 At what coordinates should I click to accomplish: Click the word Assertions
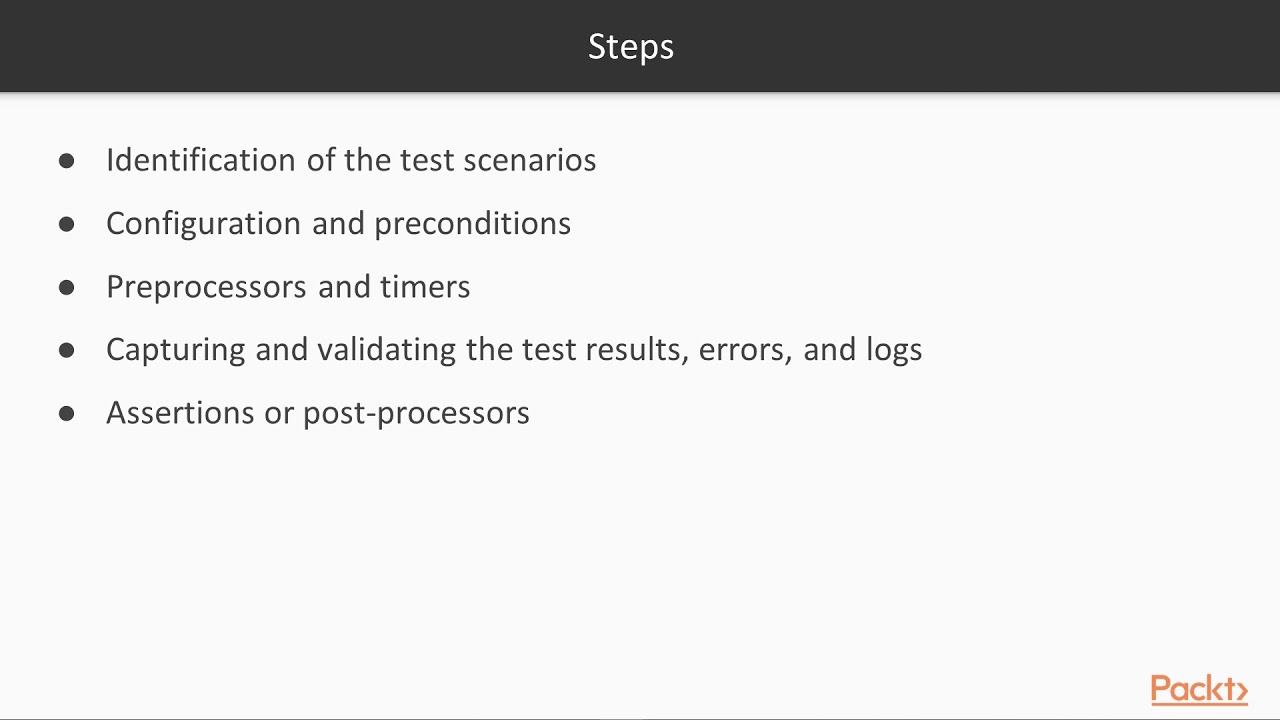click(x=180, y=413)
